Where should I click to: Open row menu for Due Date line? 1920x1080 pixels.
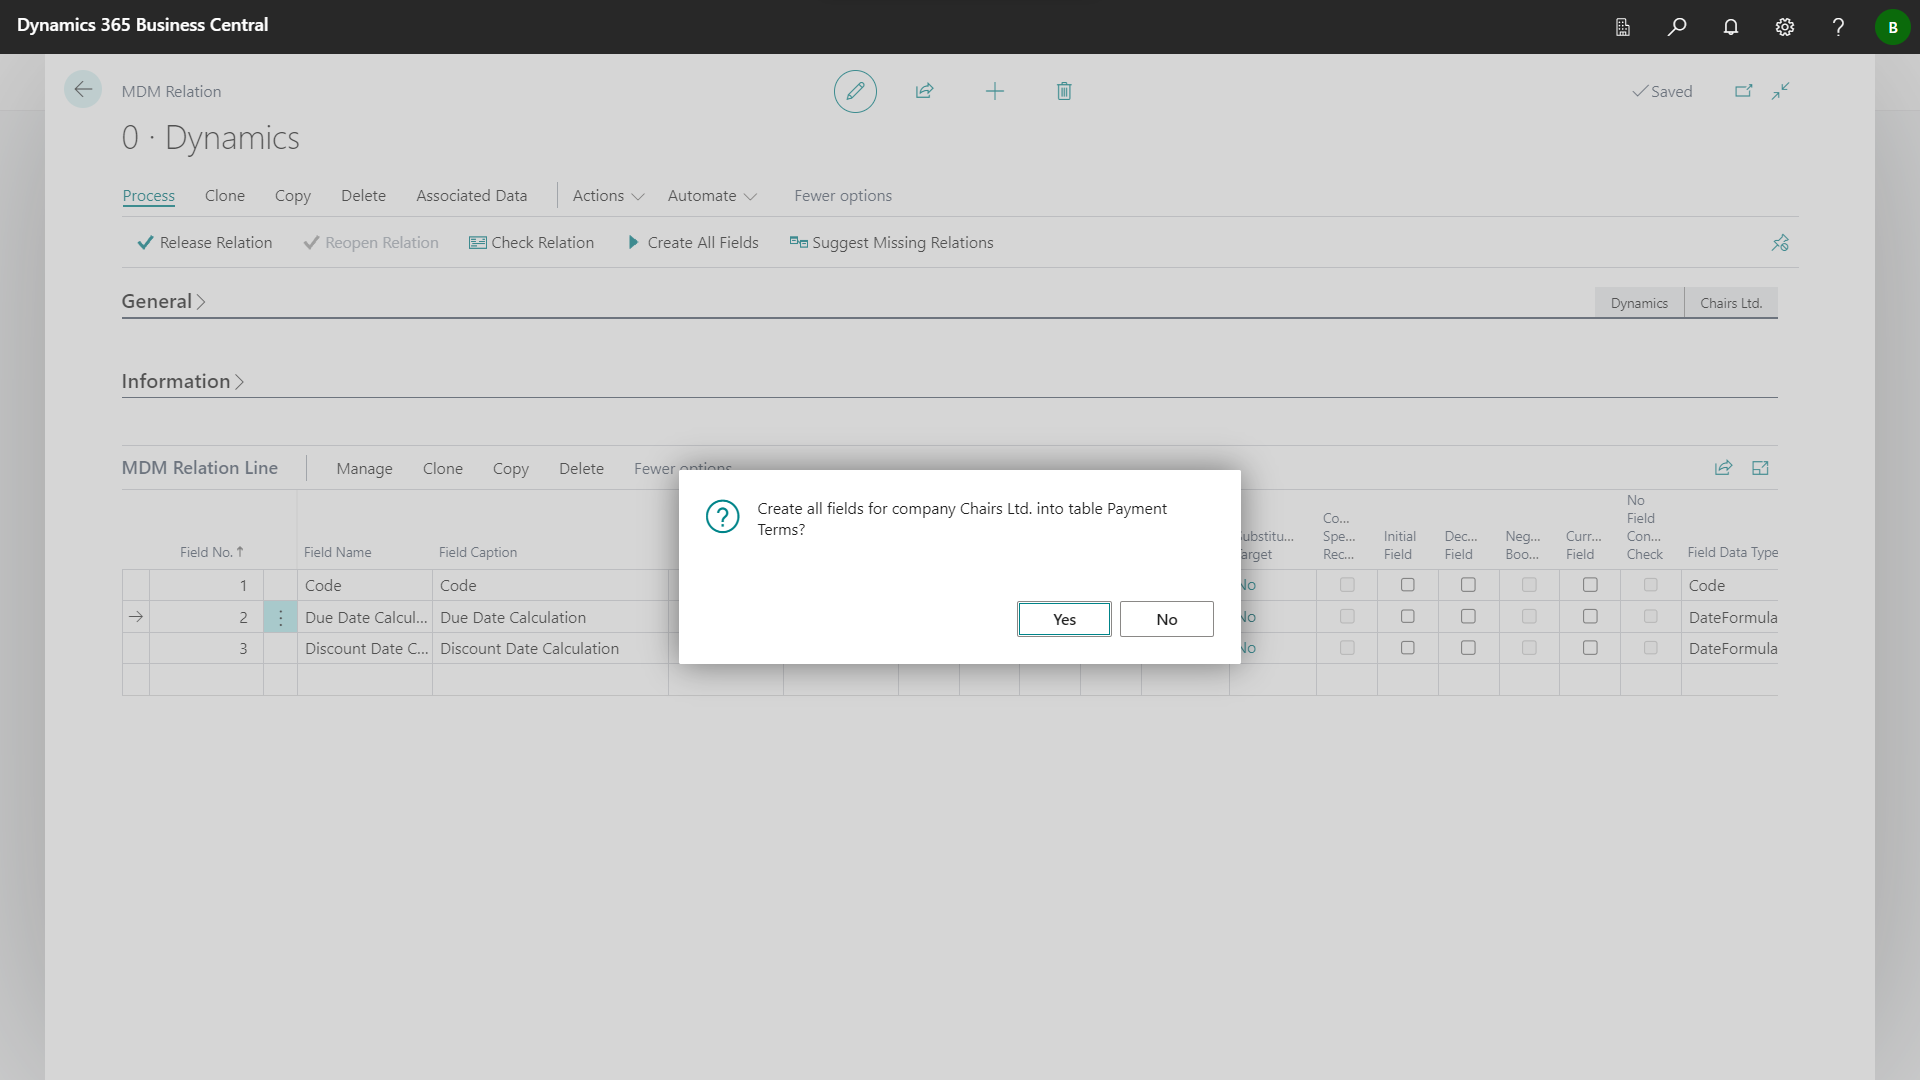click(280, 618)
